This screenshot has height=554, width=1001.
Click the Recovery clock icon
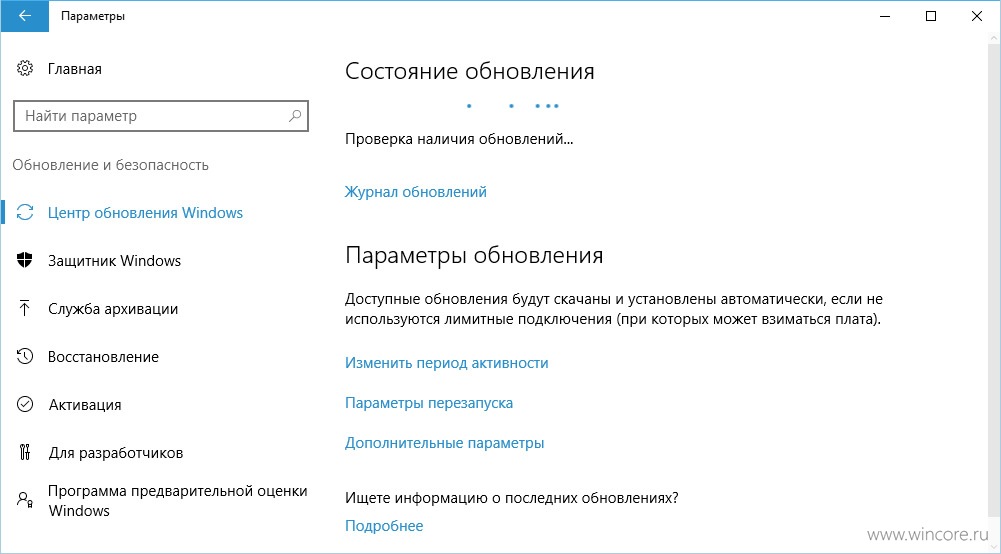pyautogui.click(x=25, y=356)
